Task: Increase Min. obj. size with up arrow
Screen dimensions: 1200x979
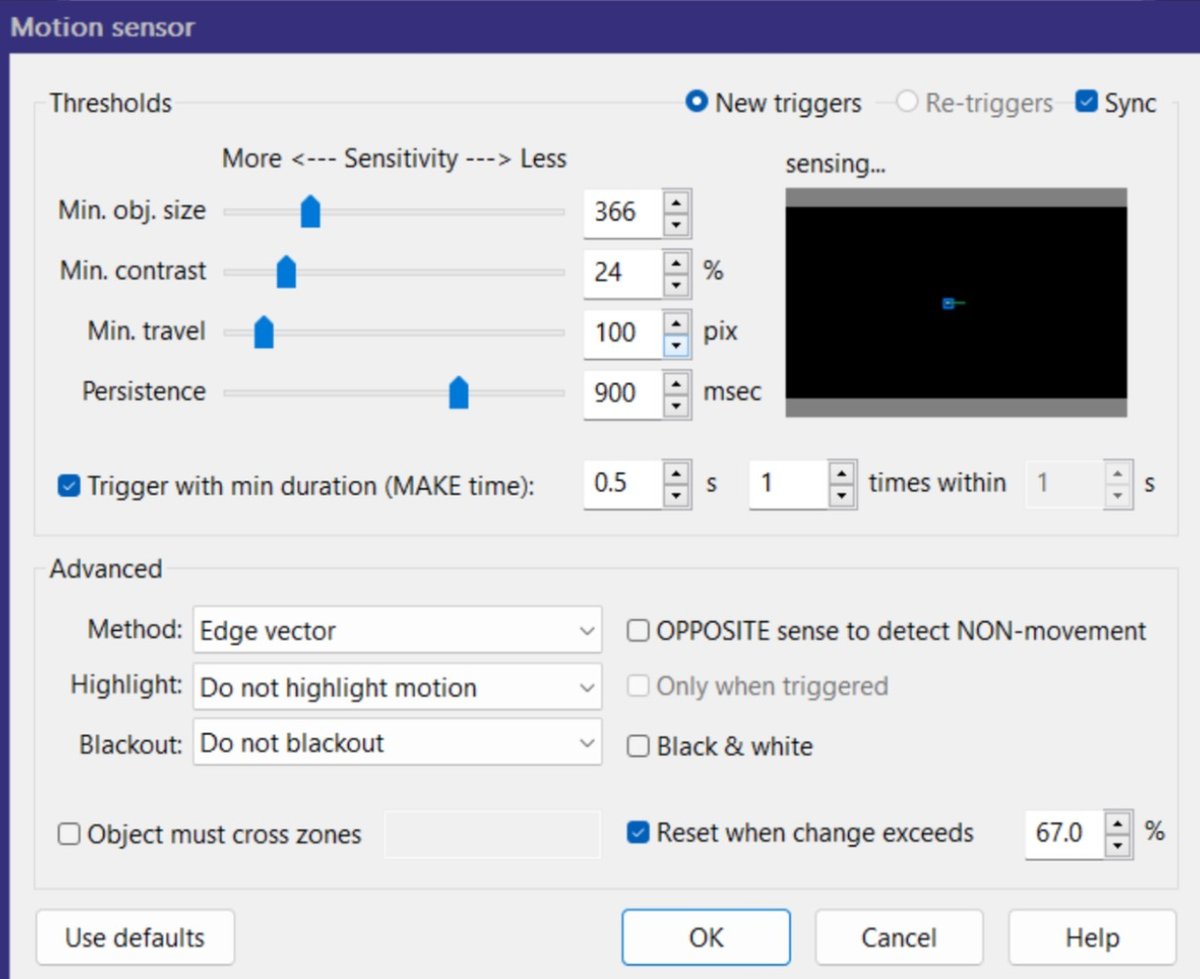Action: [677, 201]
